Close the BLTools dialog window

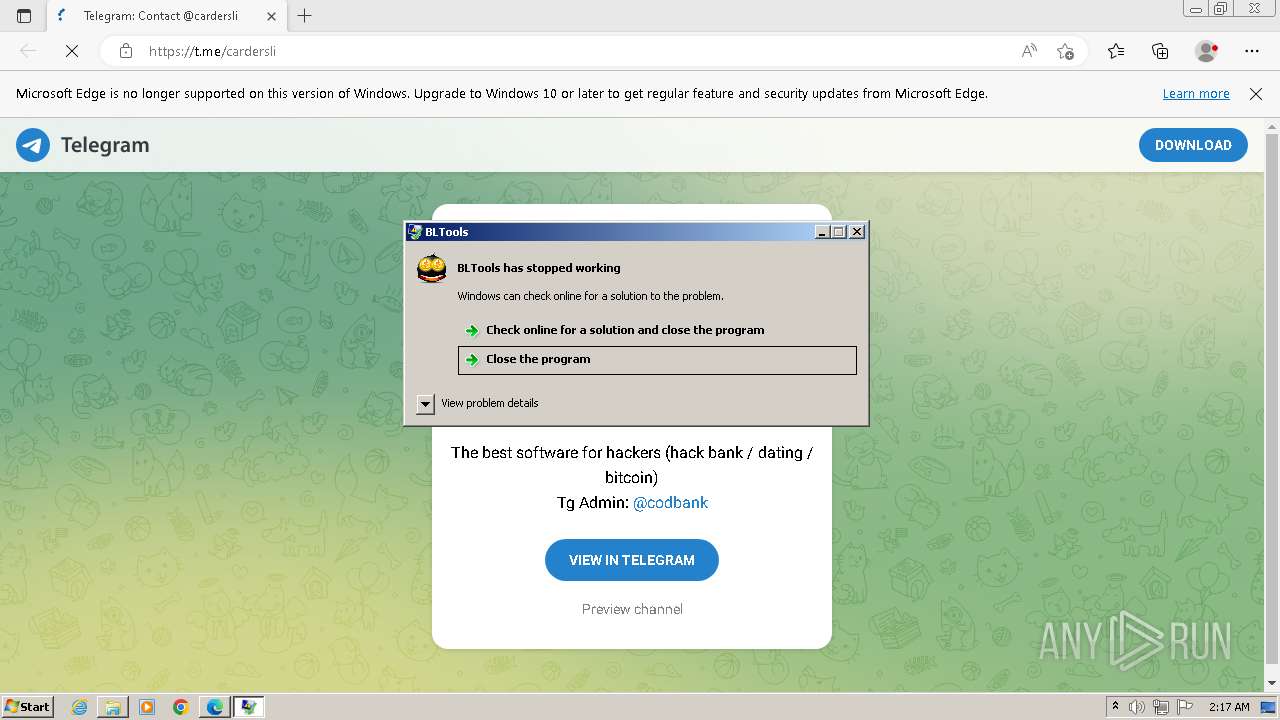click(857, 232)
